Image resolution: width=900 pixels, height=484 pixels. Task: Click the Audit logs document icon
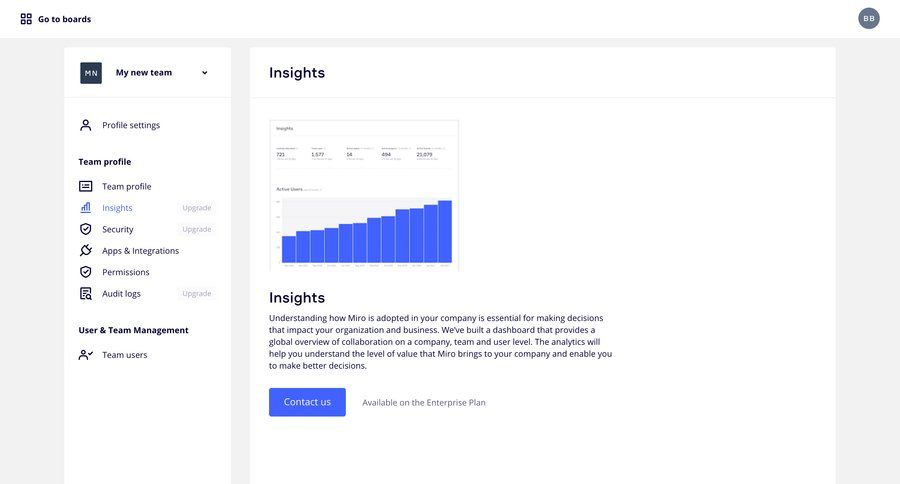click(86, 293)
